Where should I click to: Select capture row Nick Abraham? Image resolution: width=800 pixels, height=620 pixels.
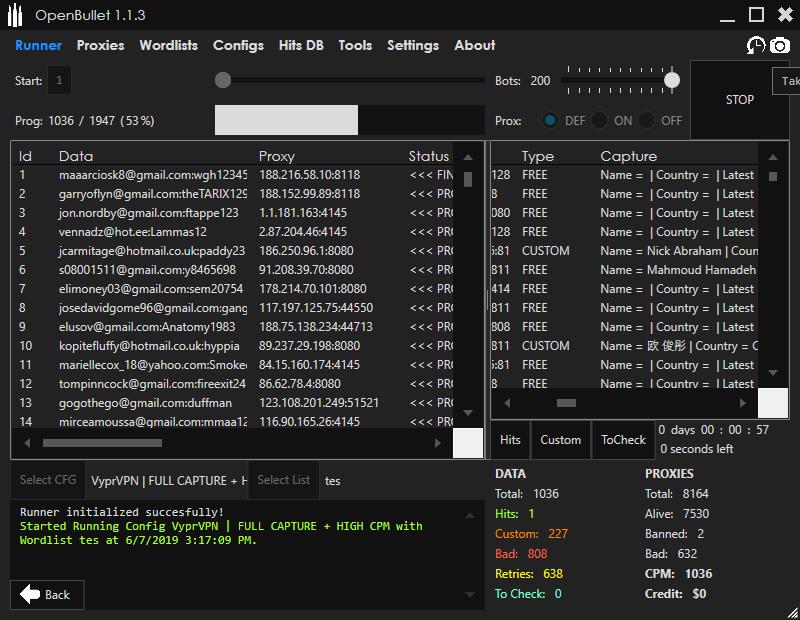pos(624,251)
